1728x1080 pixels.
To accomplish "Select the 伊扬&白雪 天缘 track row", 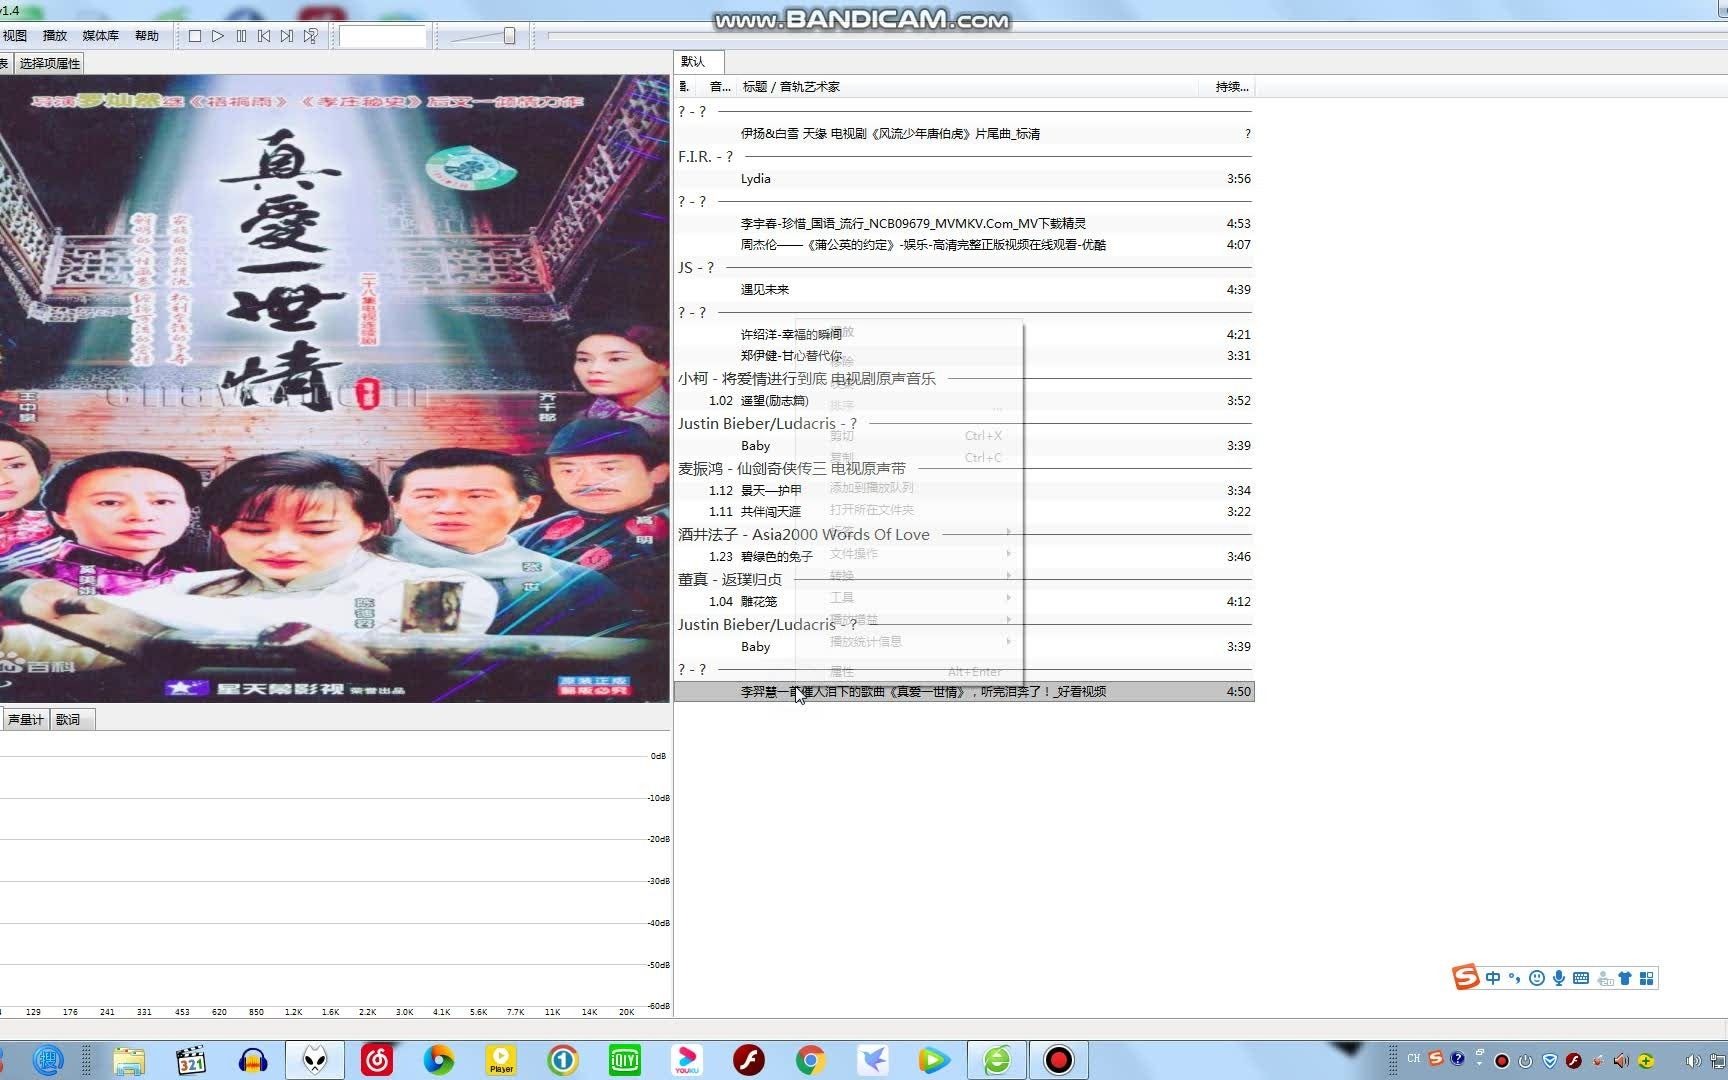I will (964, 134).
